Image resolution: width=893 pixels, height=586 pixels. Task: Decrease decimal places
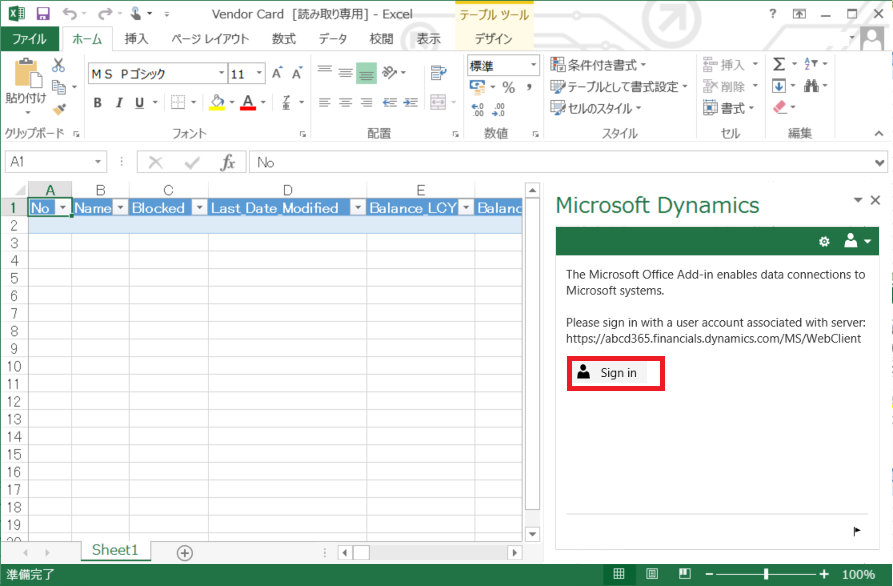499,109
